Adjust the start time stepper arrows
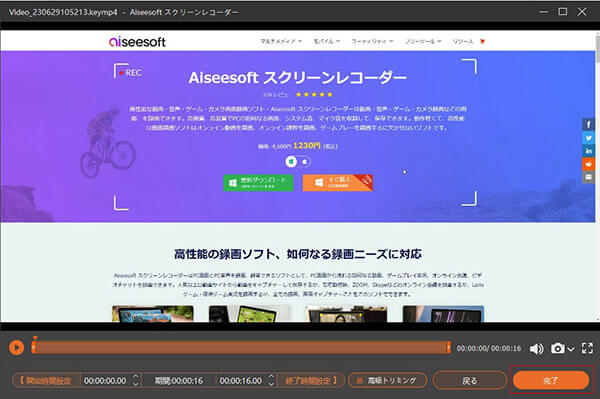Image resolution: width=600 pixels, height=399 pixels. point(135,380)
